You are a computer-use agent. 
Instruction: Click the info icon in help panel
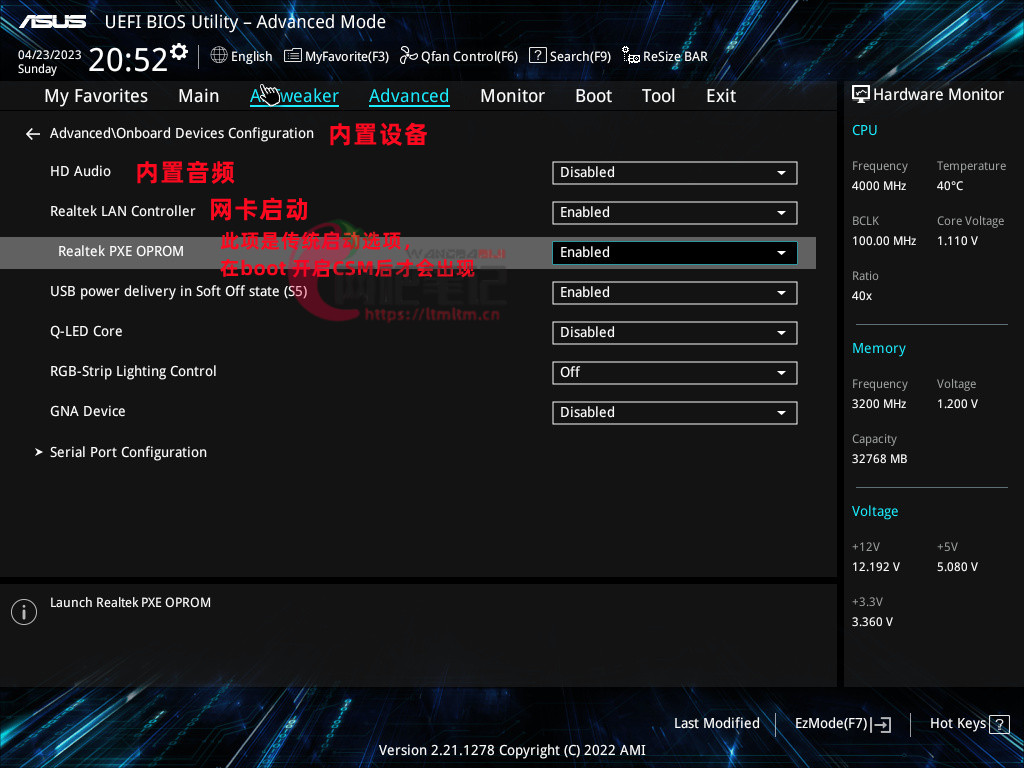pyautogui.click(x=24, y=612)
